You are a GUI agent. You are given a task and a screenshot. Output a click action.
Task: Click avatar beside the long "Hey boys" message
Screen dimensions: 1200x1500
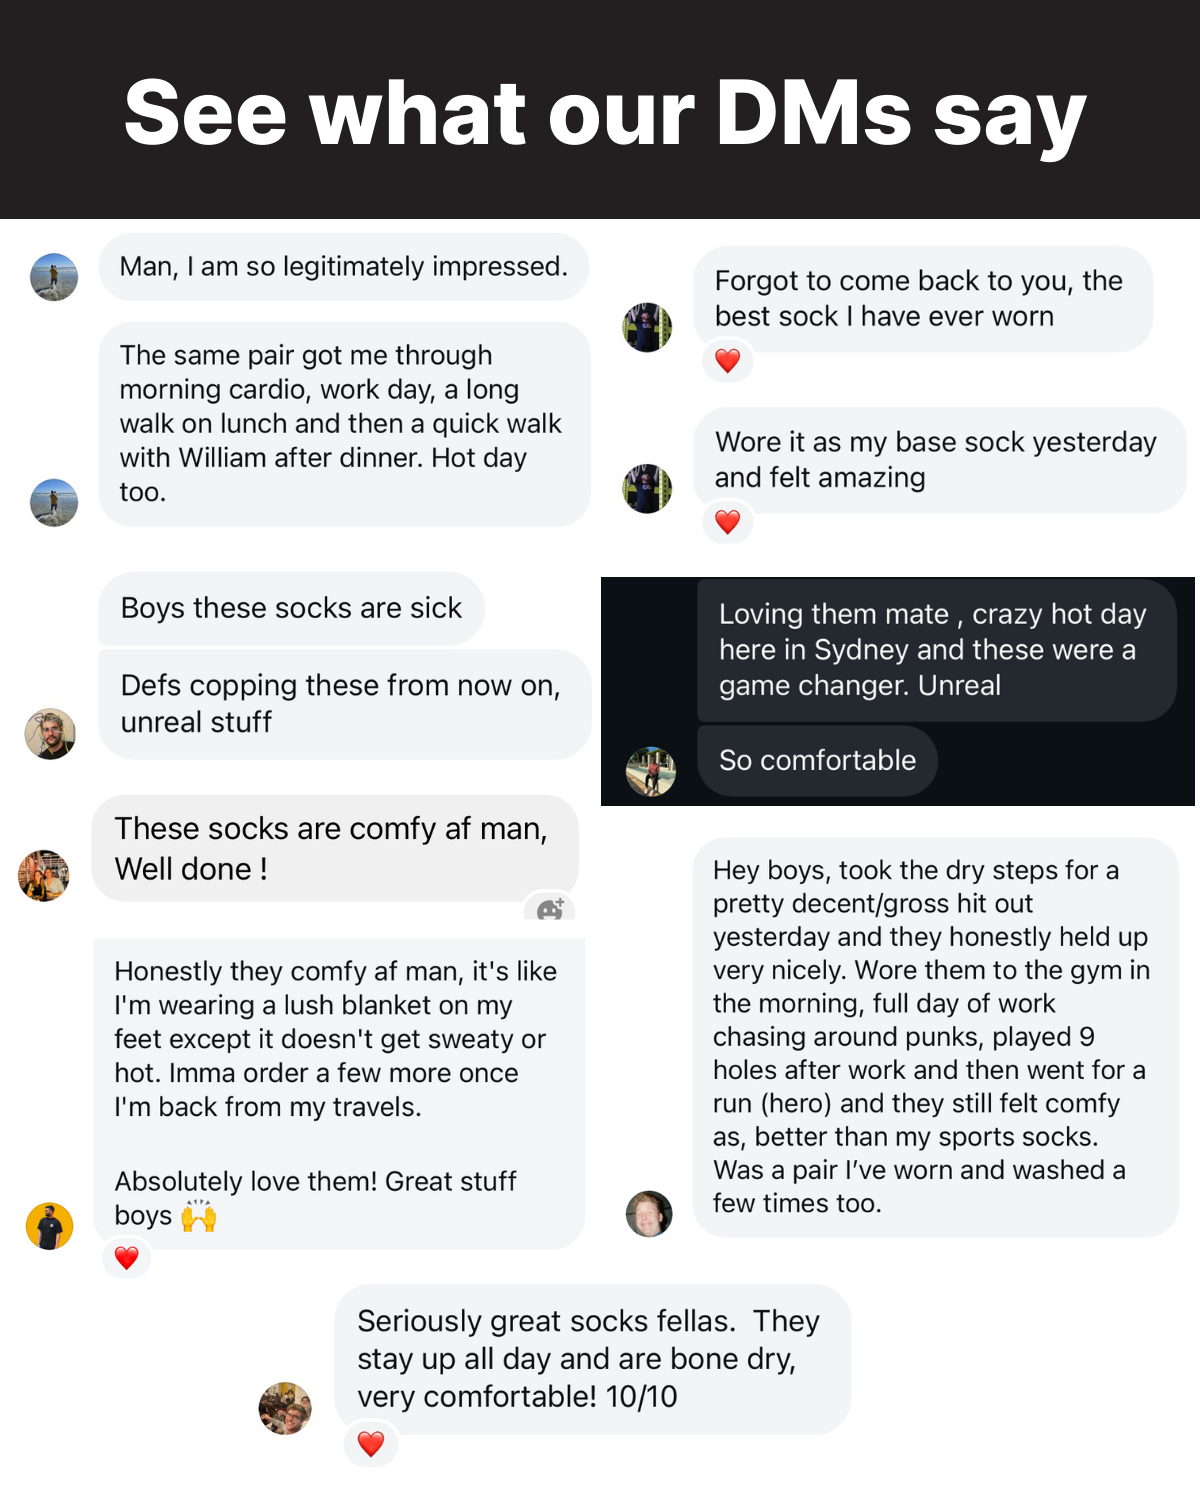pos(649,1214)
